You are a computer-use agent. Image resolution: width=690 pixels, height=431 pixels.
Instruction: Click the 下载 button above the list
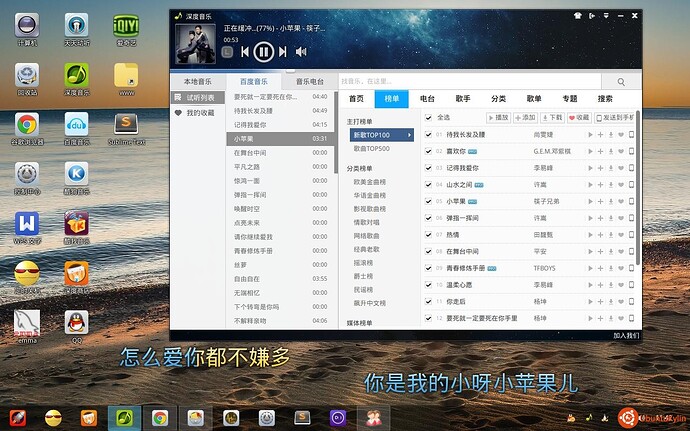coord(552,118)
